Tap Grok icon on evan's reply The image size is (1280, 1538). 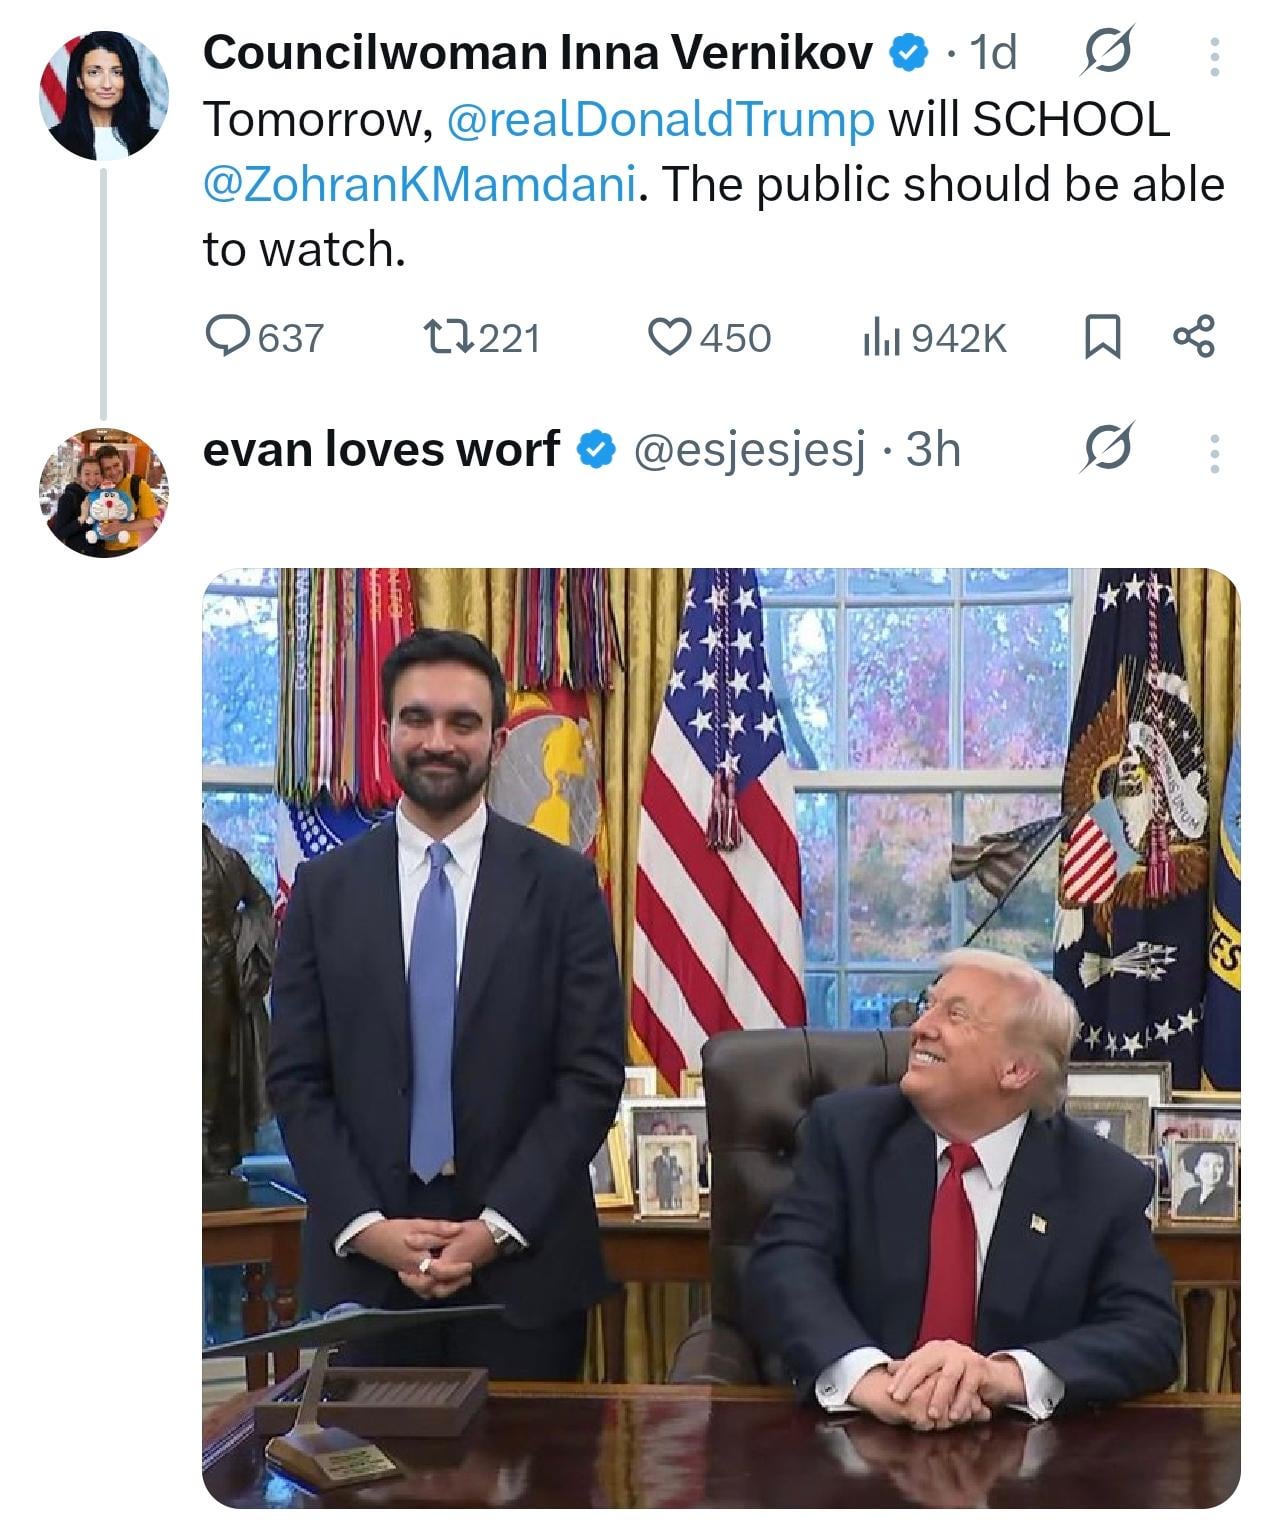(1107, 449)
